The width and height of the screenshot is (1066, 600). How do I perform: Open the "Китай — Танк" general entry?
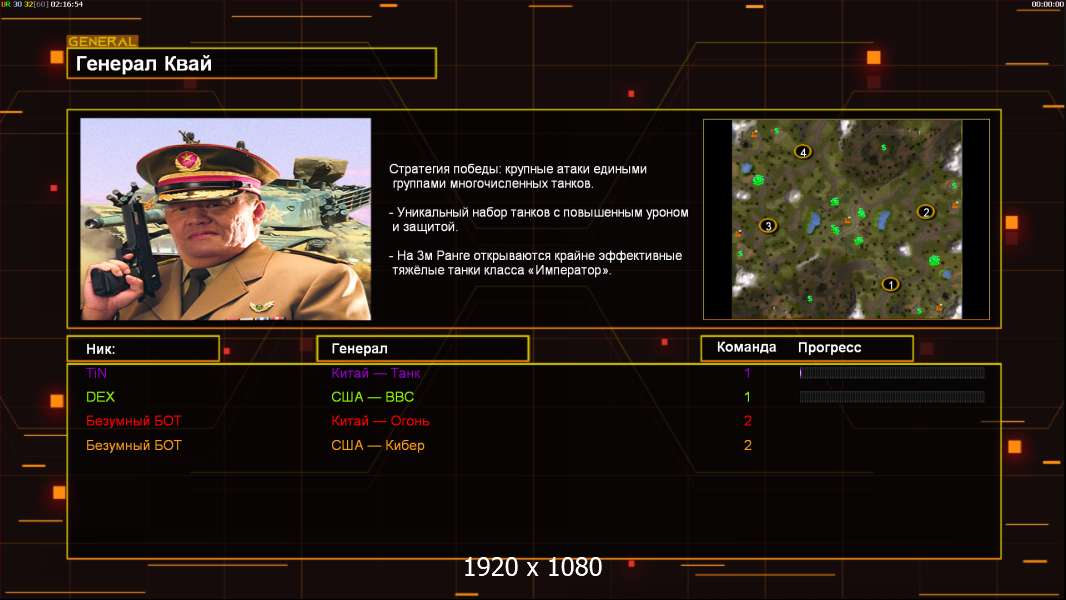[x=376, y=373]
